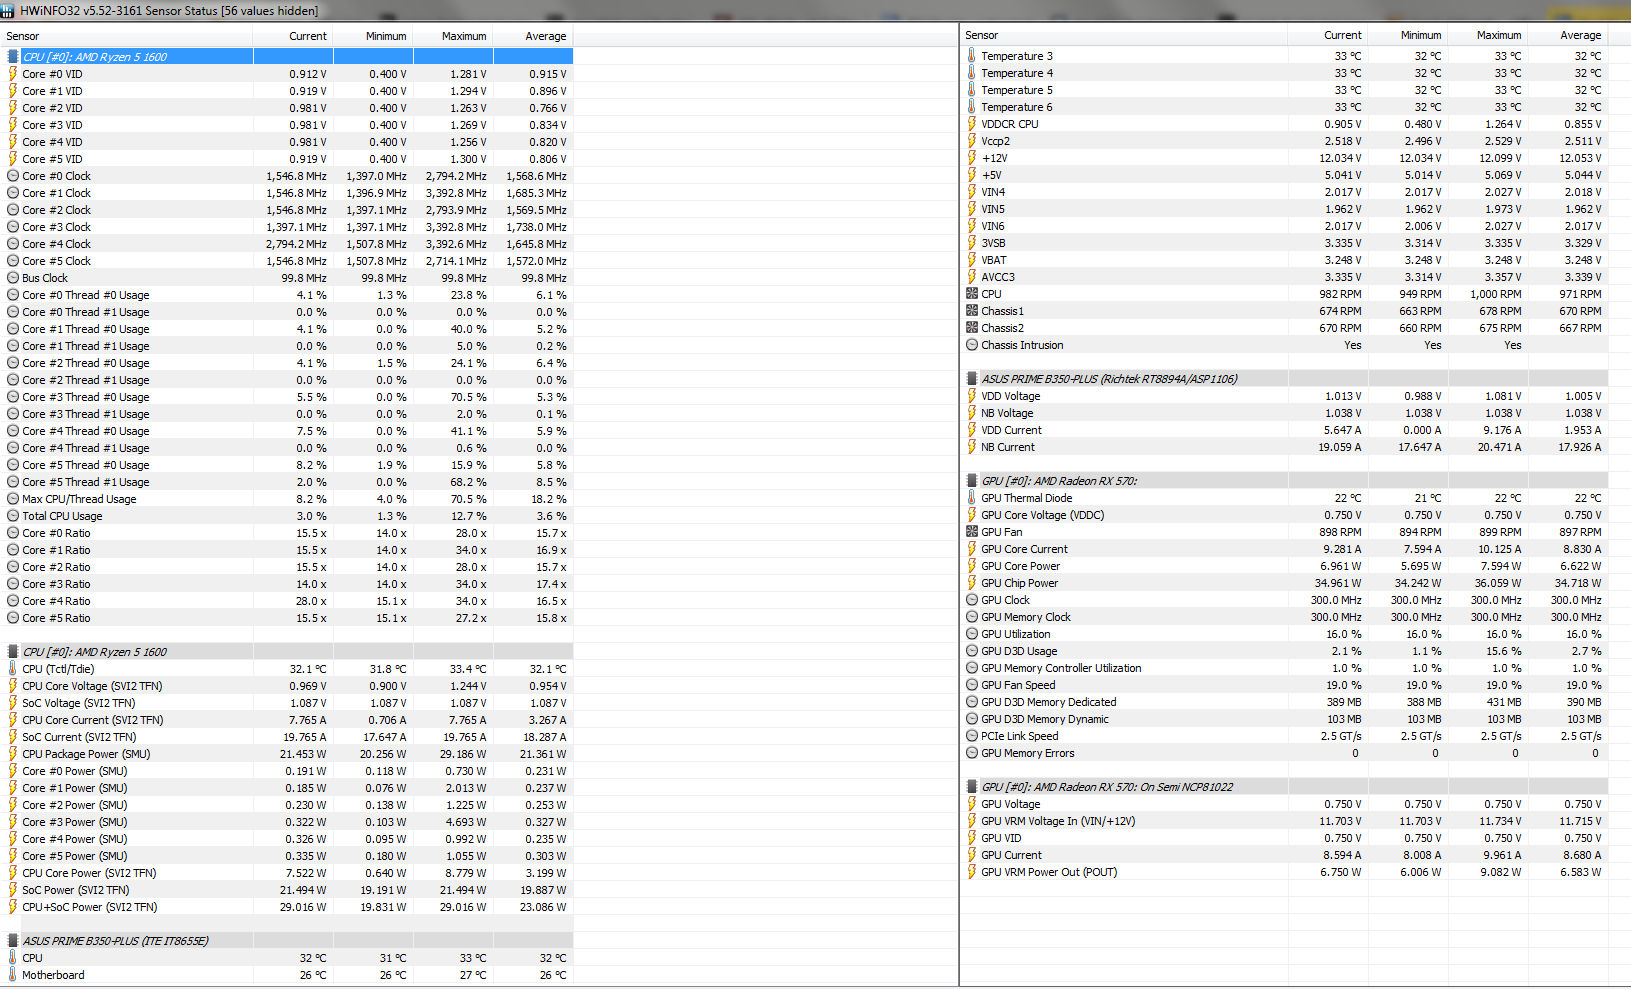This screenshot has height=989, width=1631.
Task: Select the AVCC3 sensor row
Action: (x=1285, y=277)
